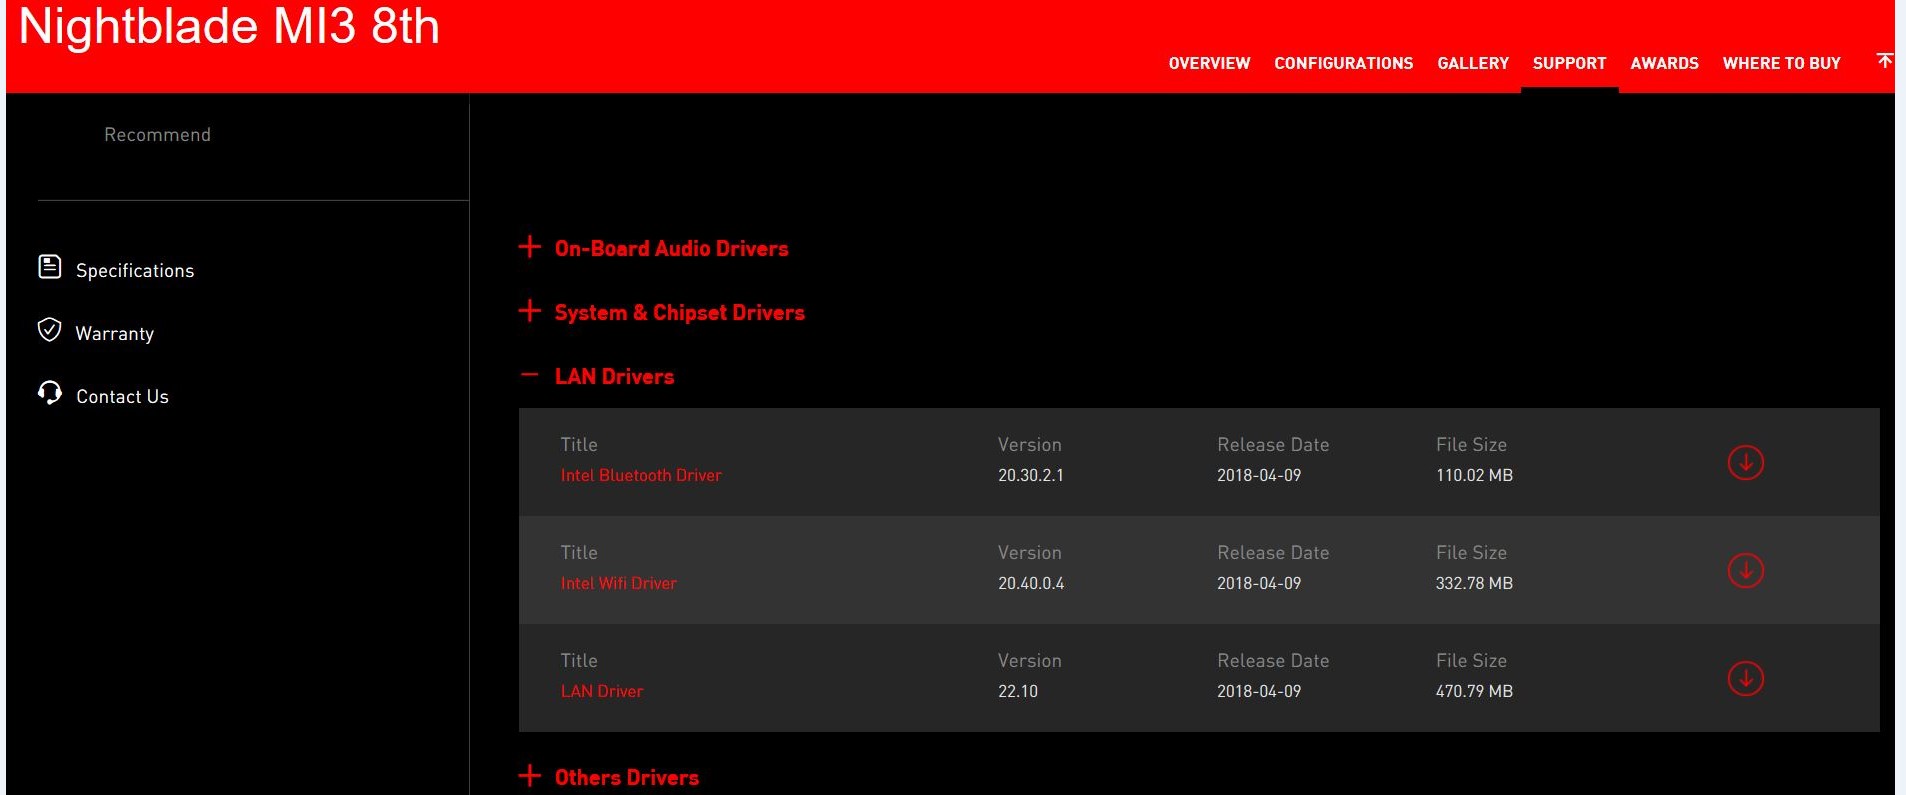Click the Recommend label in sidebar
Viewport: 1906px width, 795px height.
click(157, 135)
